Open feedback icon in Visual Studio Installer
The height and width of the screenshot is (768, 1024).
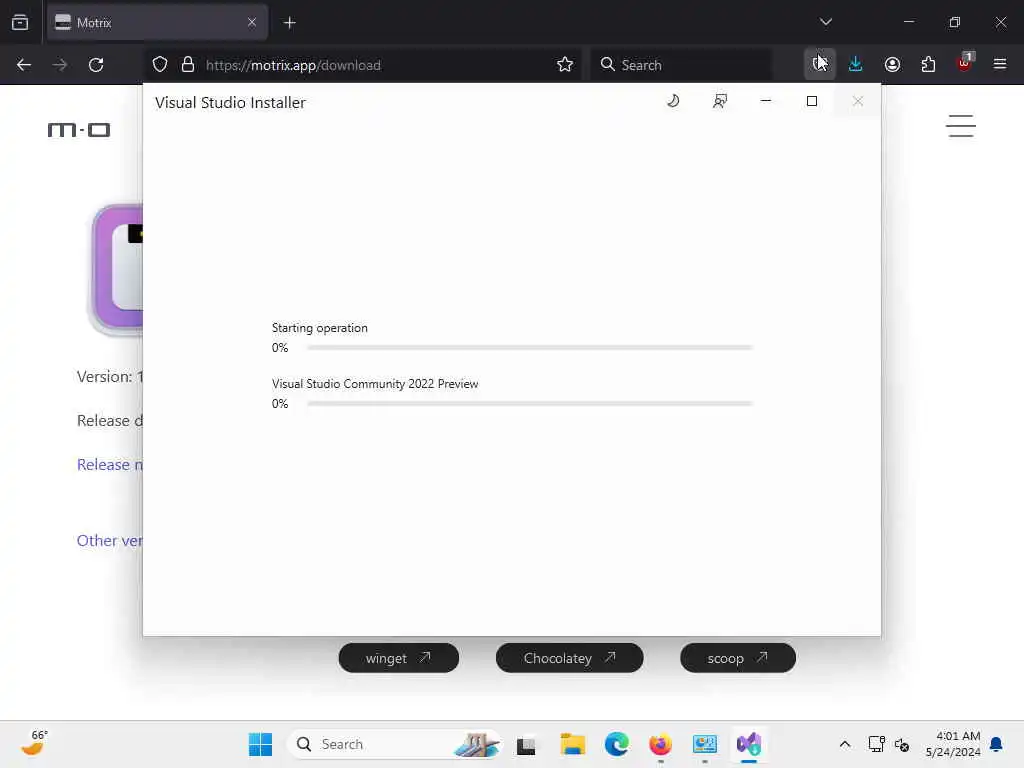click(x=720, y=101)
